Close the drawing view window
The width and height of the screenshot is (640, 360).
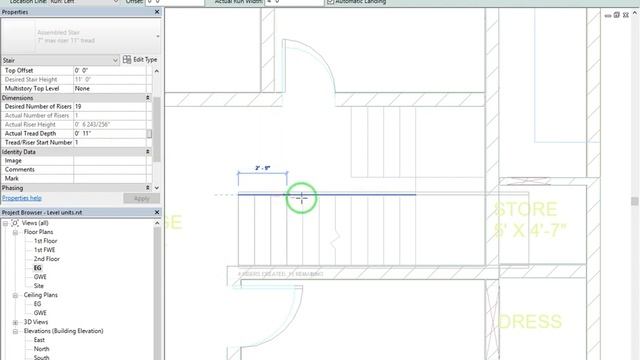coord(626,15)
